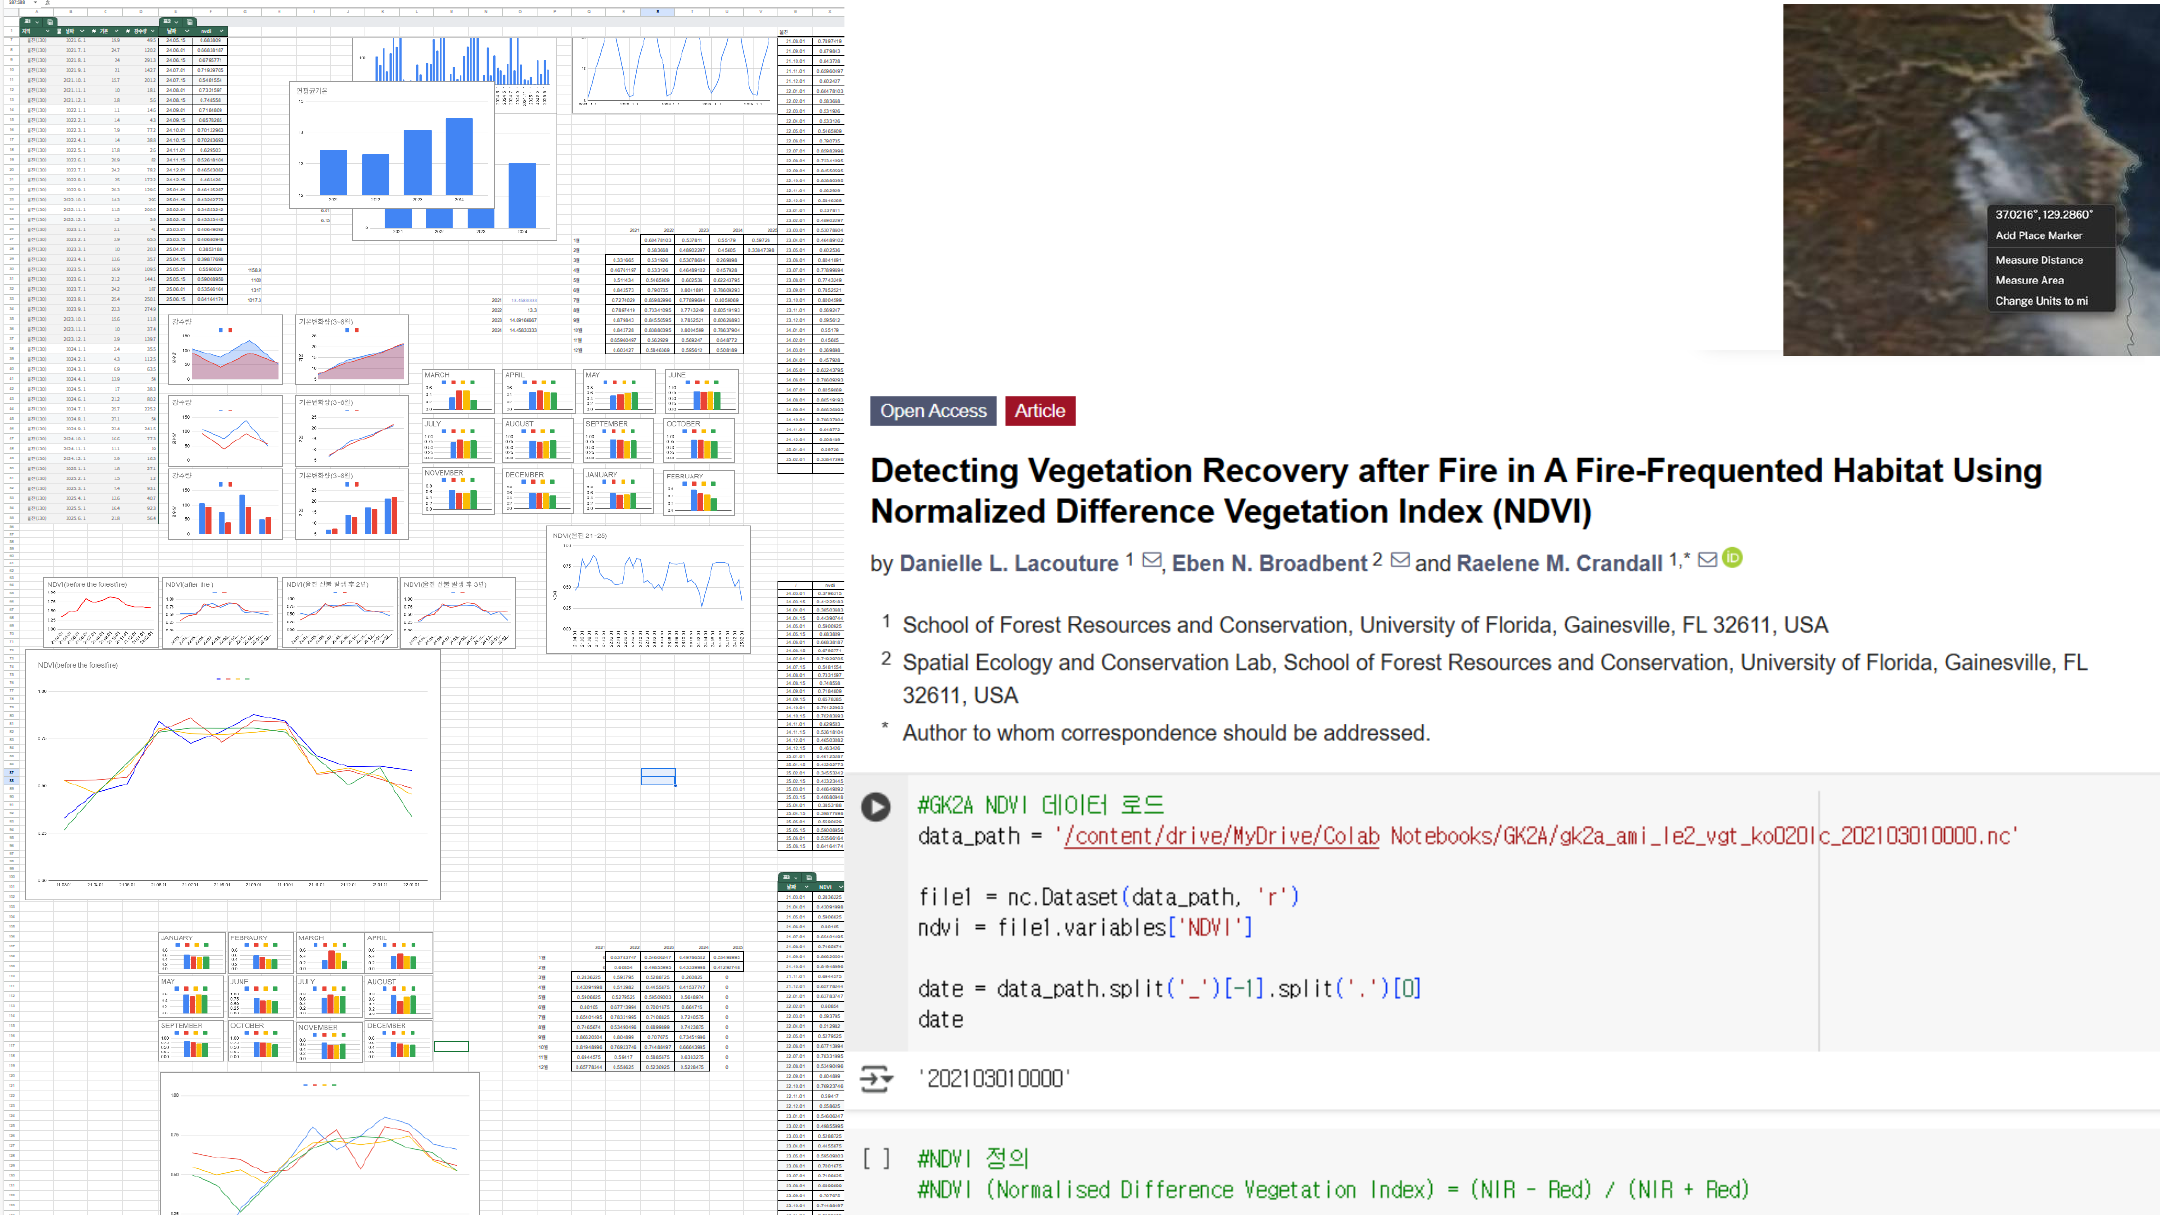Click table icon in first spreadsheet table tab
Viewport: 2160px width, 1215px height.
pyautogui.click(x=50, y=22)
